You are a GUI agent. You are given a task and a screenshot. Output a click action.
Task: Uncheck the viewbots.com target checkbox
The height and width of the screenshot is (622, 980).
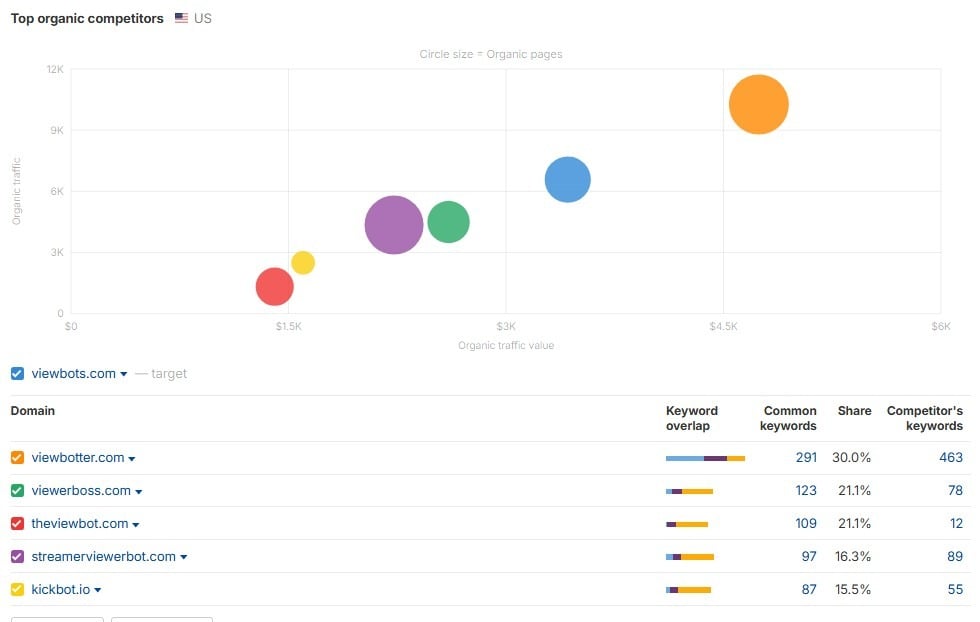[17, 374]
